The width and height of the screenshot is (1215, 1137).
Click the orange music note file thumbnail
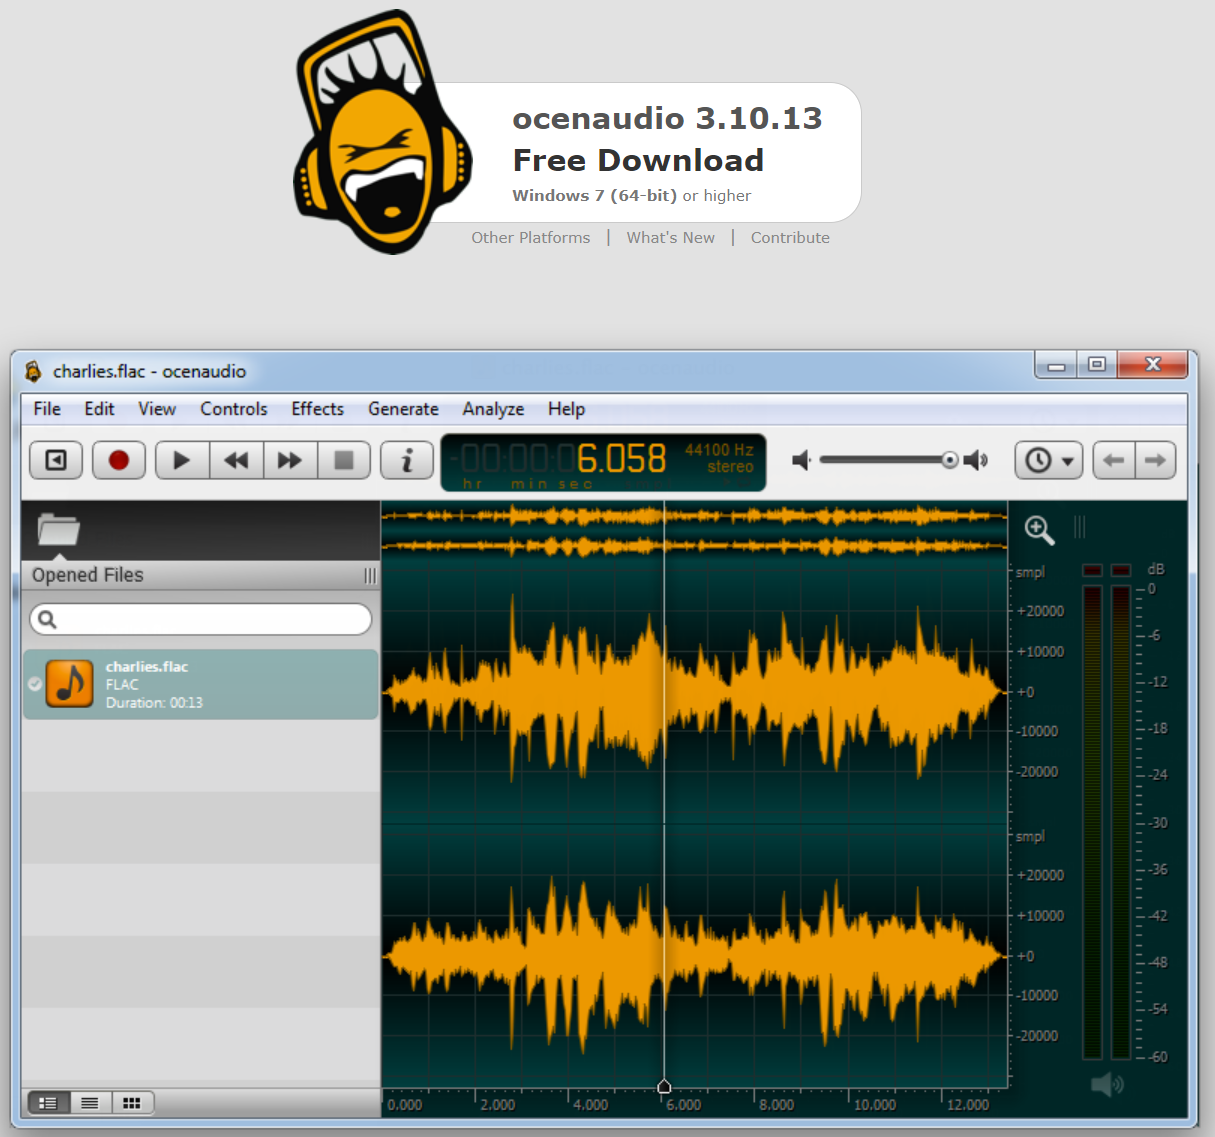point(70,684)
